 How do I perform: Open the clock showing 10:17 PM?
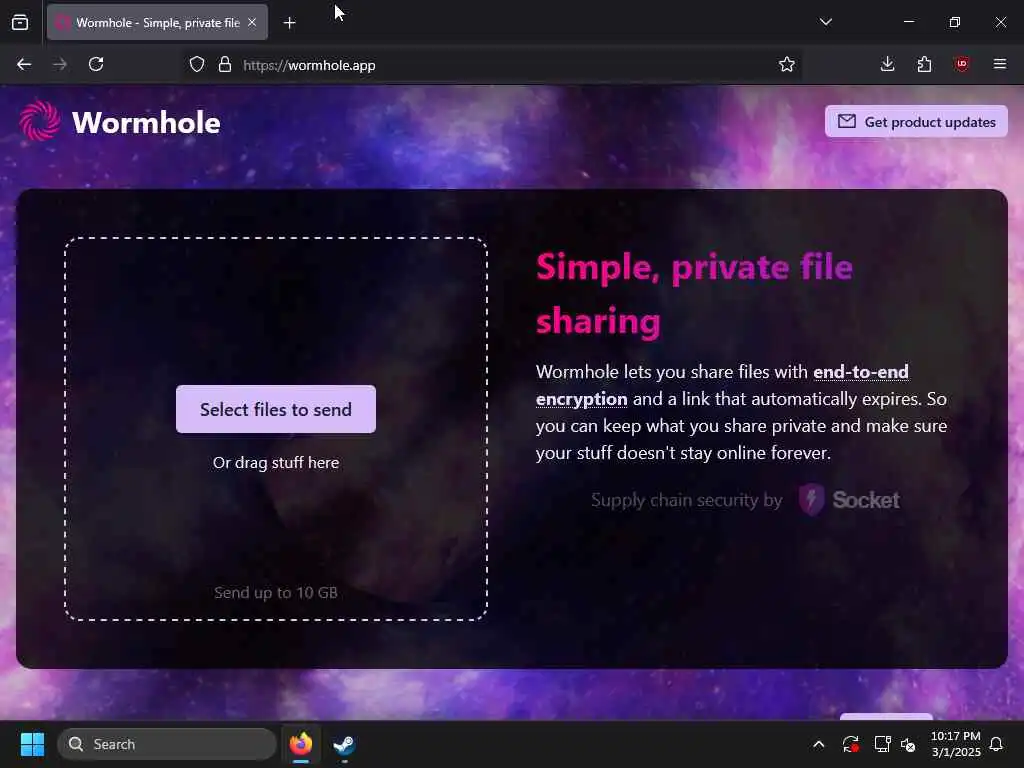[955, 744]
